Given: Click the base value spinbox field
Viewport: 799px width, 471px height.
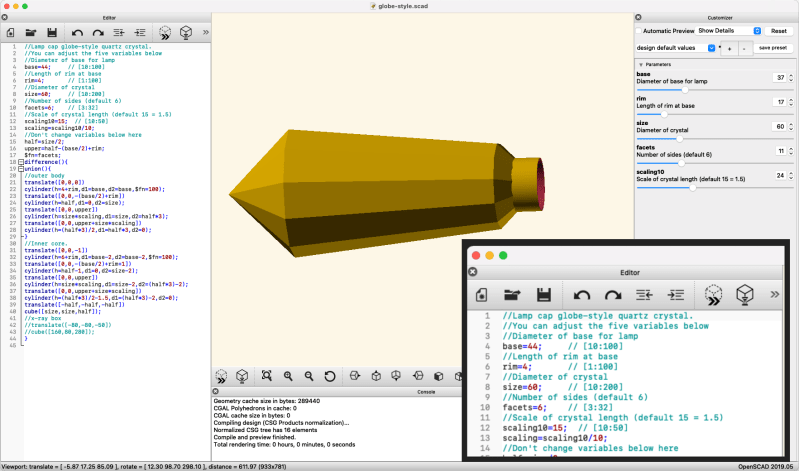Looking at the screenshot, I should (777, 77).
